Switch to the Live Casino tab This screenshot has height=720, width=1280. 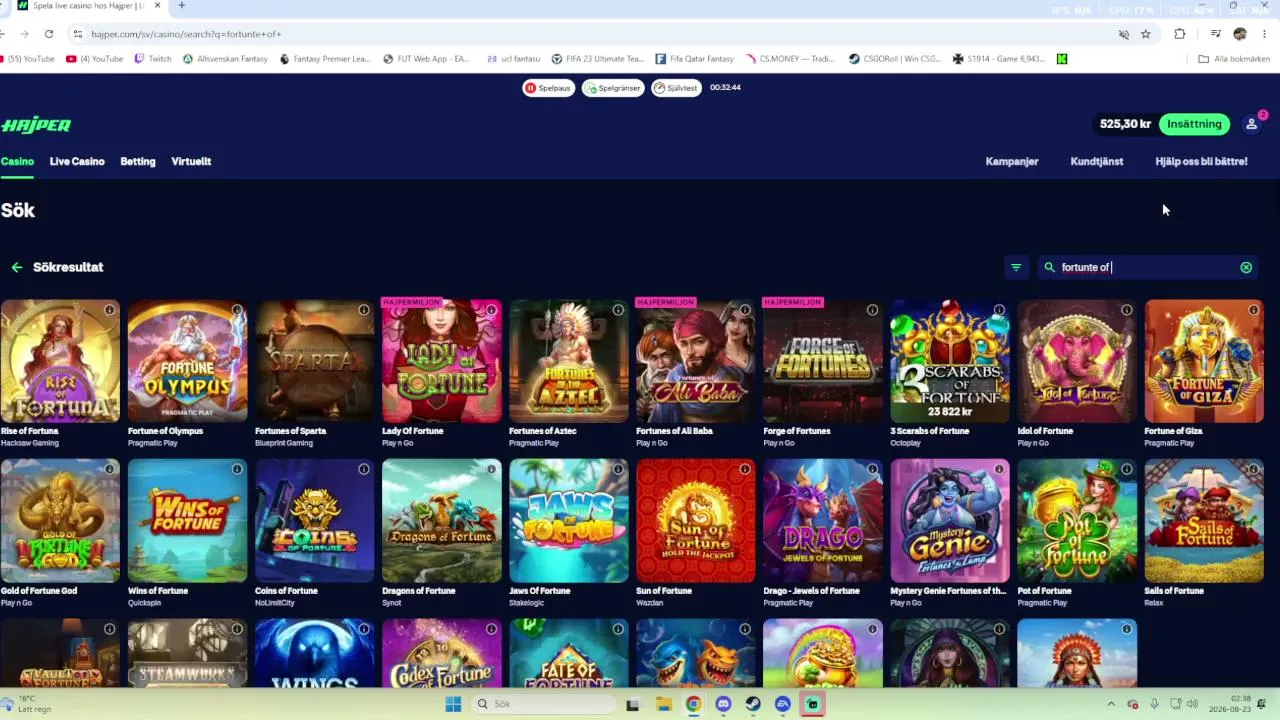point(77,161)
